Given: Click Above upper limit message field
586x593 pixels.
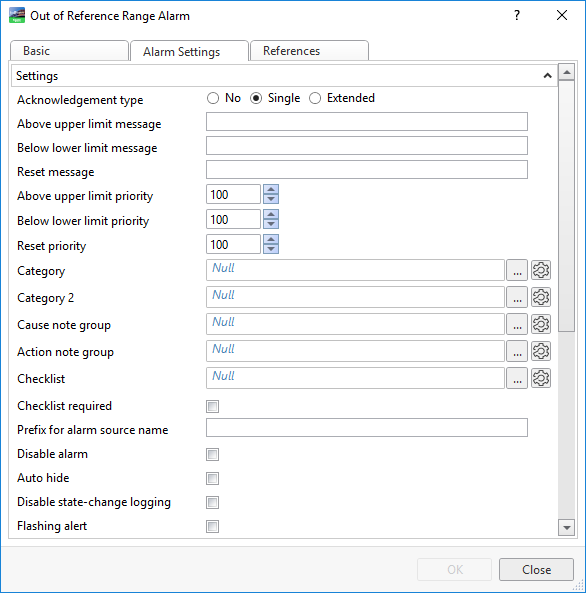Looking at the screenshot, I should [367, 122].
